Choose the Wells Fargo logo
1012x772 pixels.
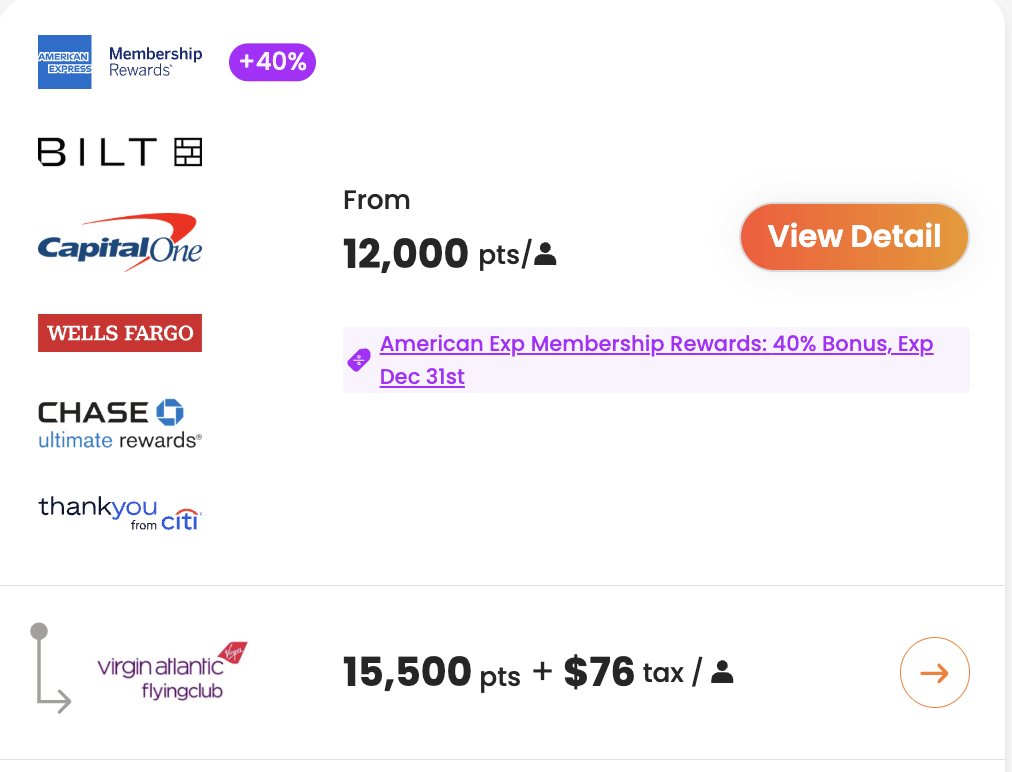(120, 333)
